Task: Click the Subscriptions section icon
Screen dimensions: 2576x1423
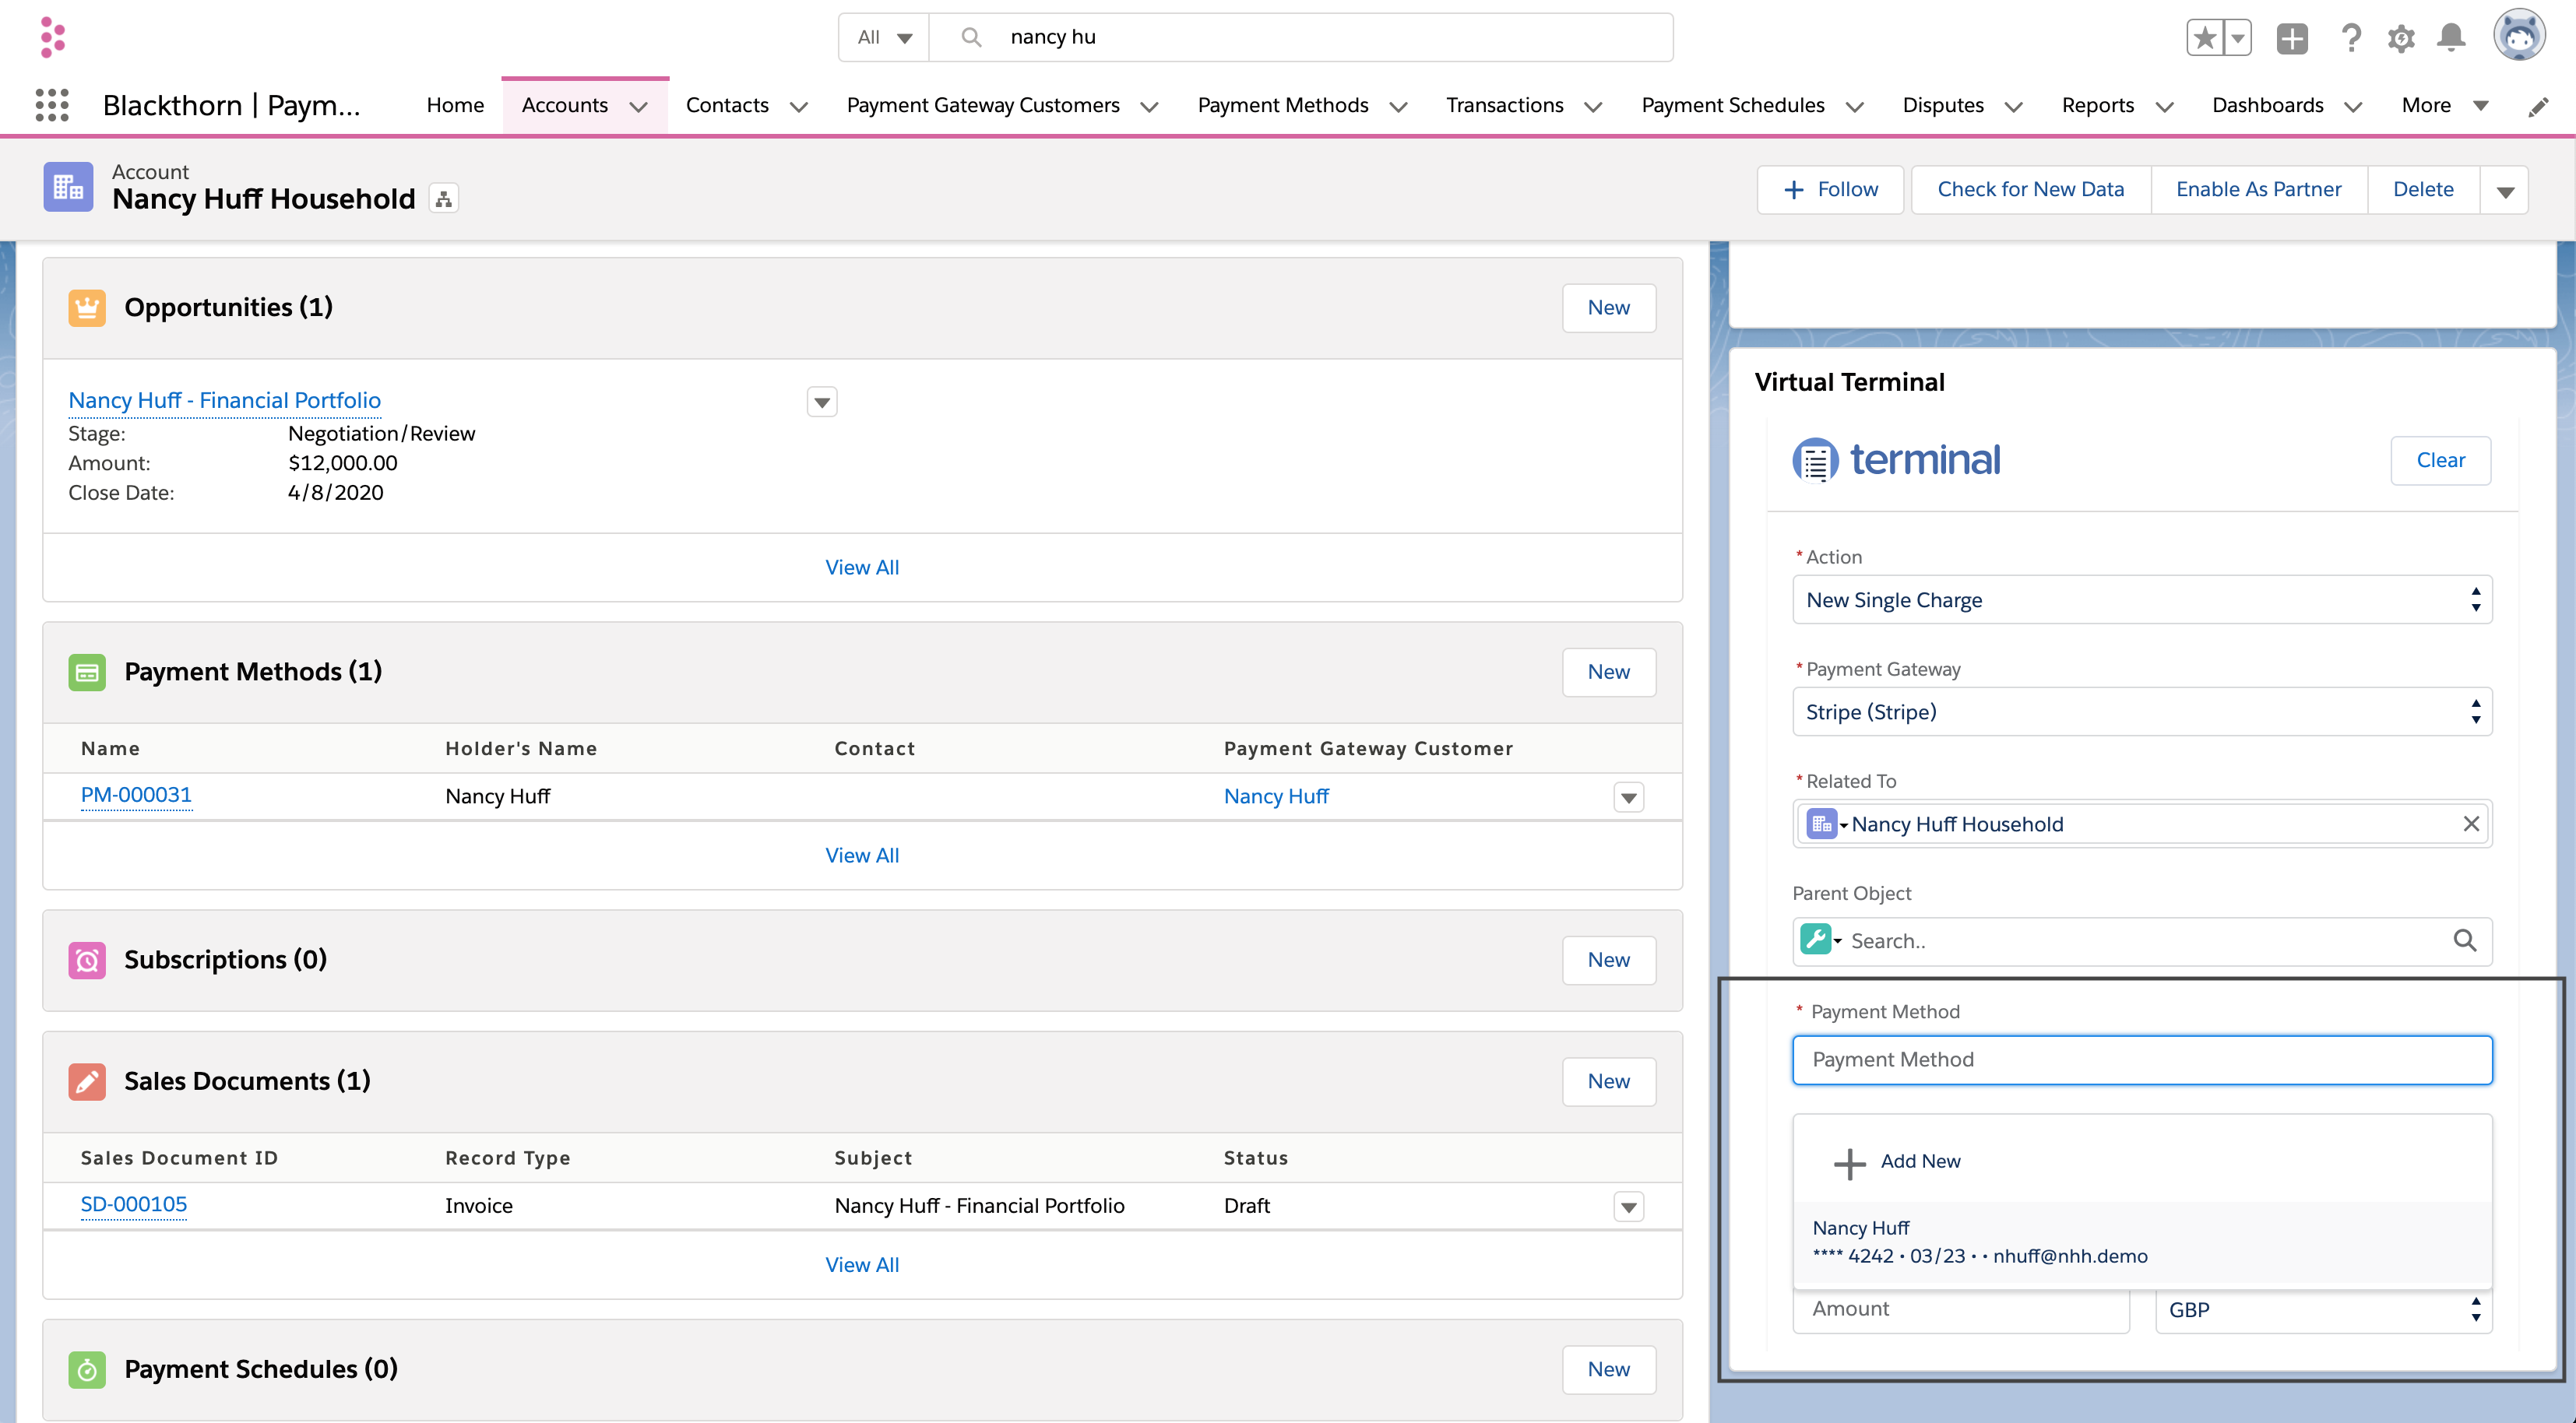Action: [x=88, y=958]
